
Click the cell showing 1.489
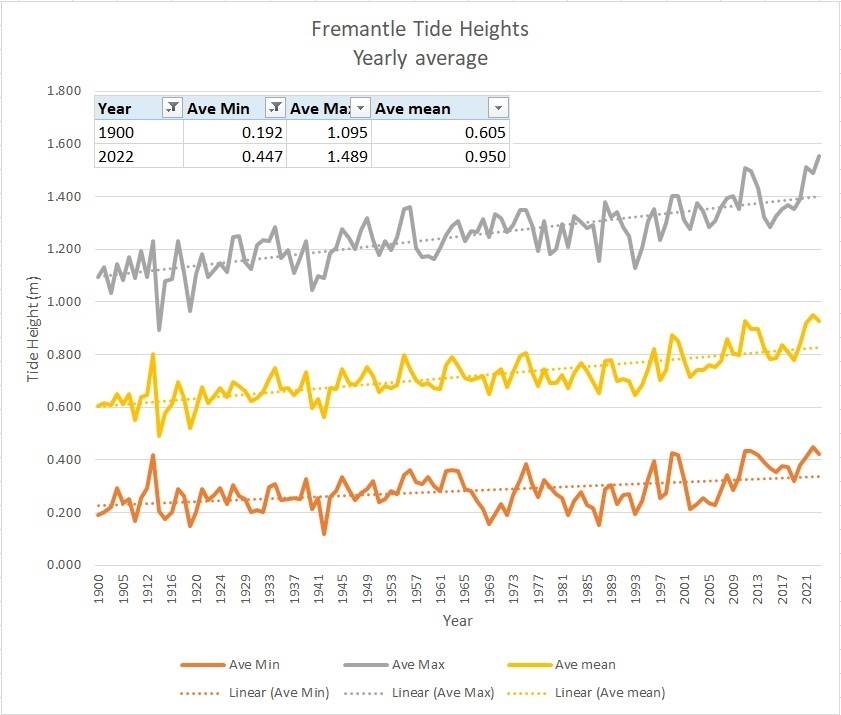[x=329, y=156]
